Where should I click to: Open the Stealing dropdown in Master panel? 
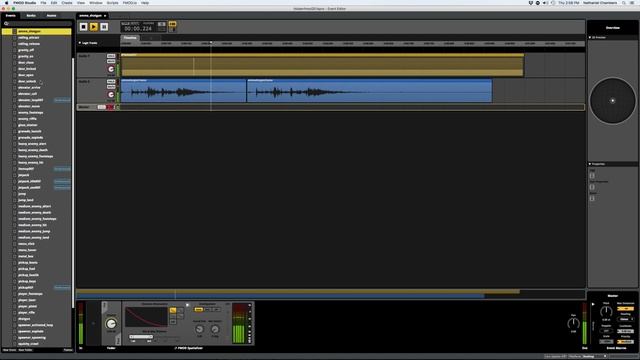(x=625, y=319)
